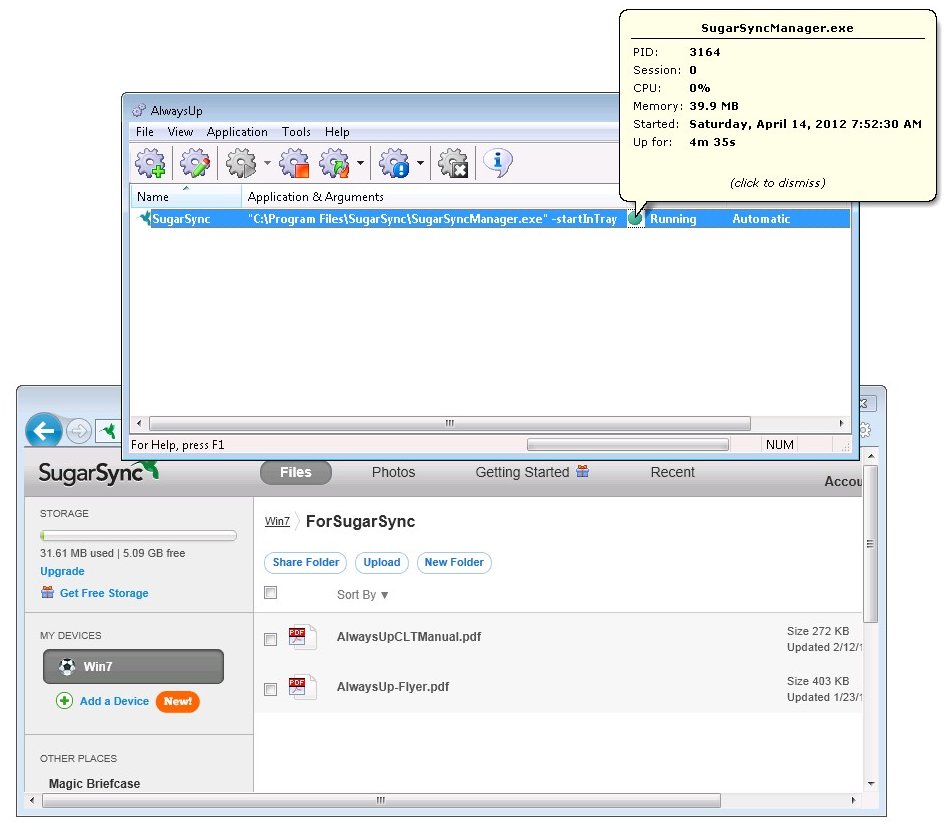Click the Edit Application gear-pencil toolbar icon
The image size is (952, 831).
pyautogui.click(x=195, y=163)
